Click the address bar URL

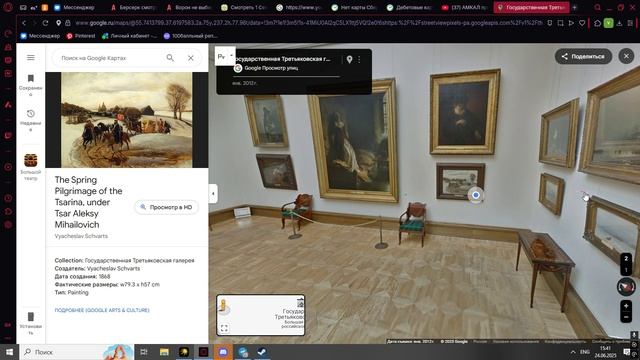point(309,23)
